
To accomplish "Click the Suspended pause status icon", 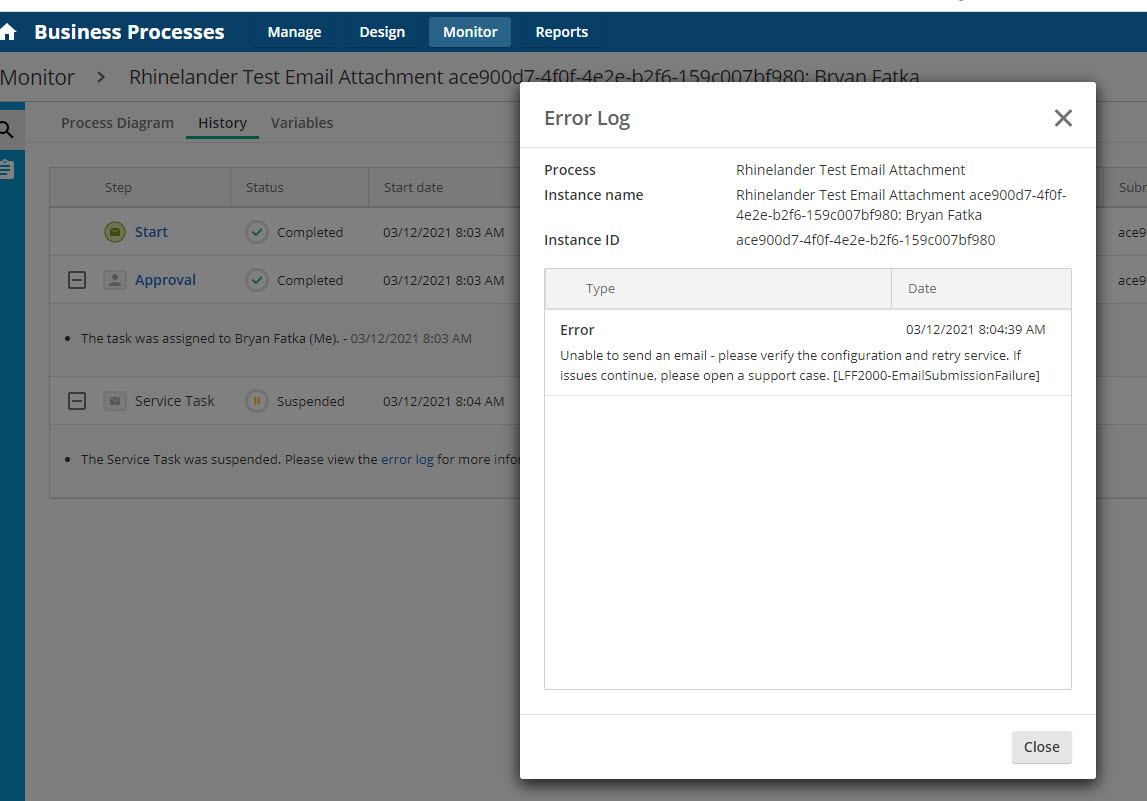I will (257, 401).
